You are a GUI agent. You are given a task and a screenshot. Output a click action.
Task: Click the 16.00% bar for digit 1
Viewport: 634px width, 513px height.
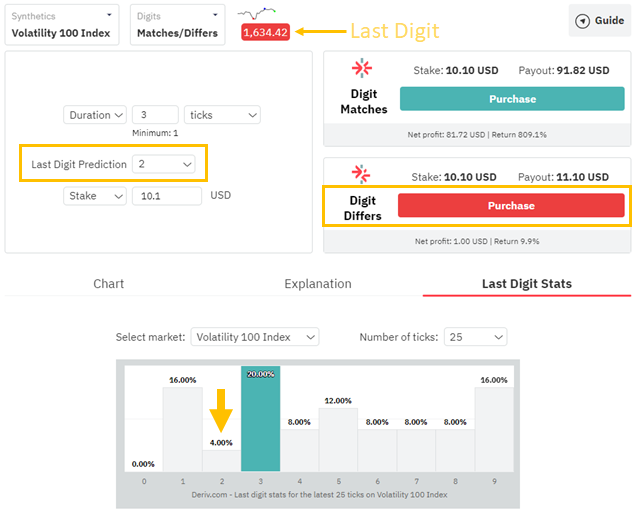pos(183,429)
